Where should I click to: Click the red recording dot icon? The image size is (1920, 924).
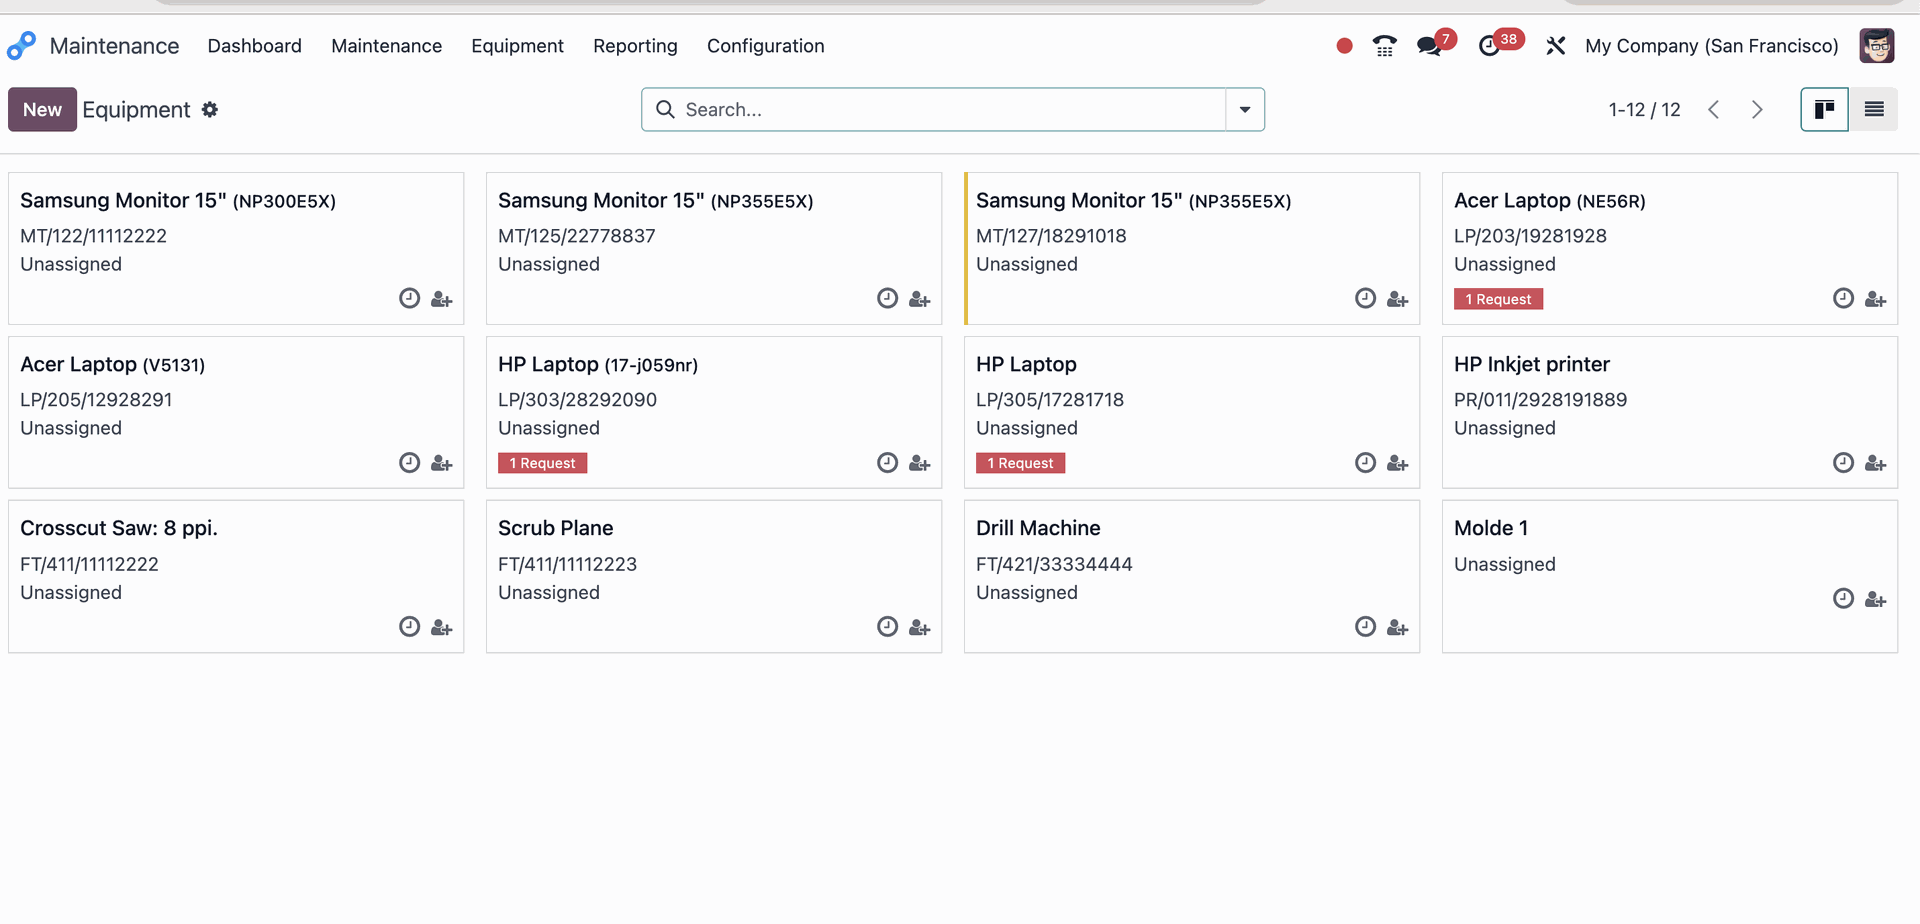(1344, 46)
